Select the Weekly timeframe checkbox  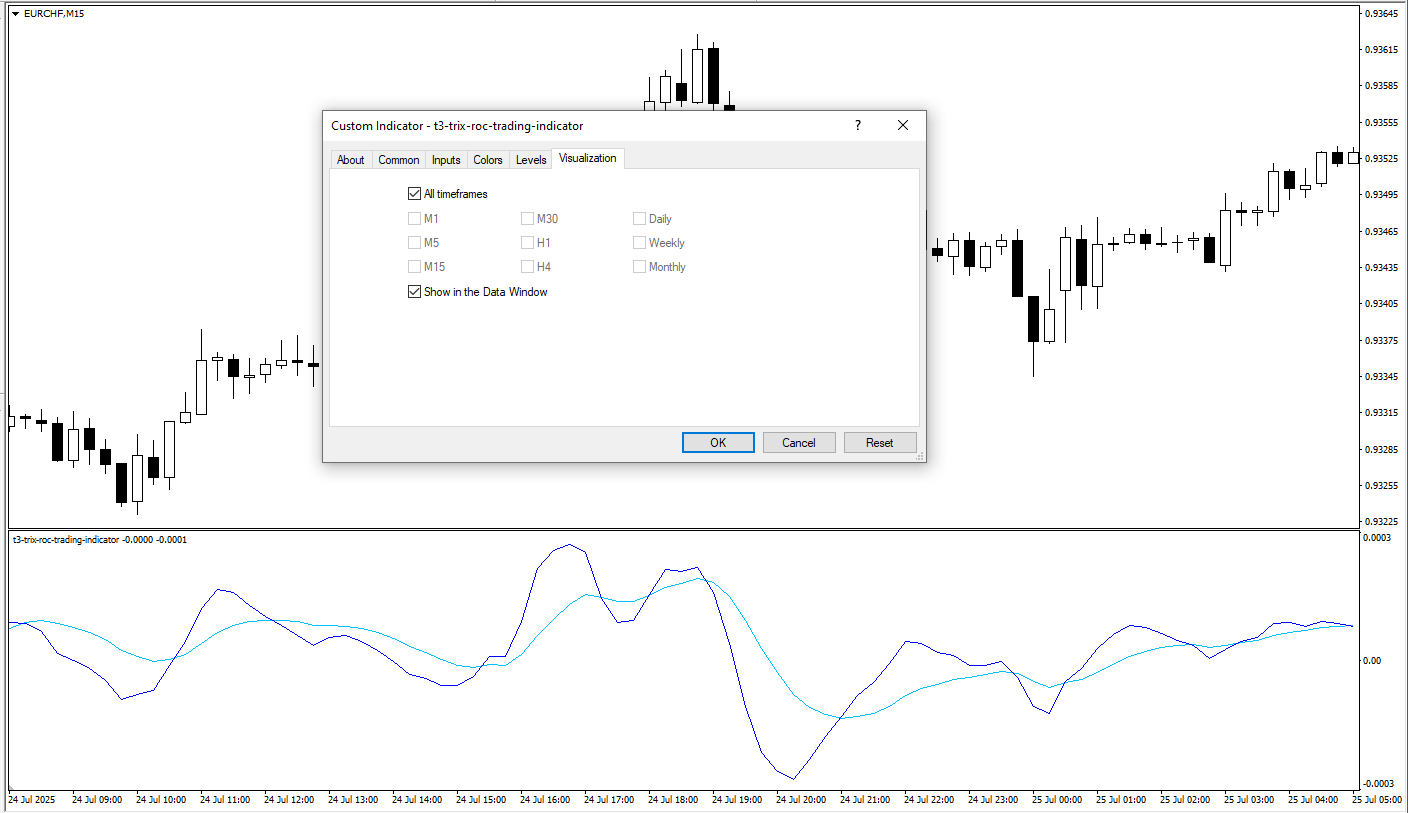(x=639, y=243)
